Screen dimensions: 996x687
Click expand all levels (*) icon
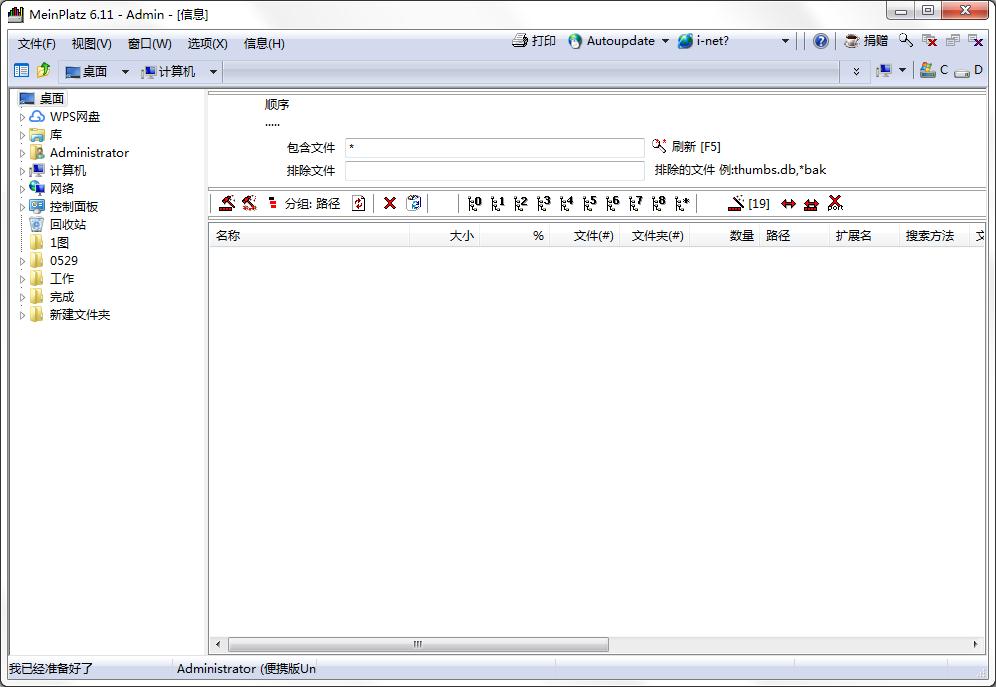(682, 203)
